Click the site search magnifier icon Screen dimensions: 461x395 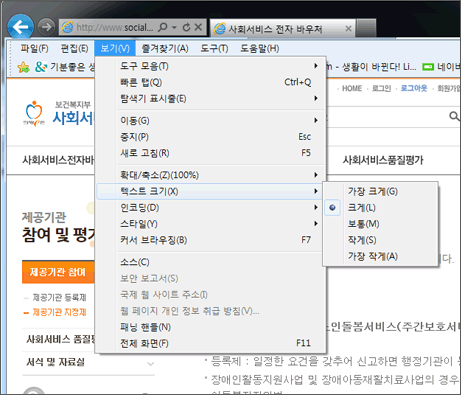point(454,116)
